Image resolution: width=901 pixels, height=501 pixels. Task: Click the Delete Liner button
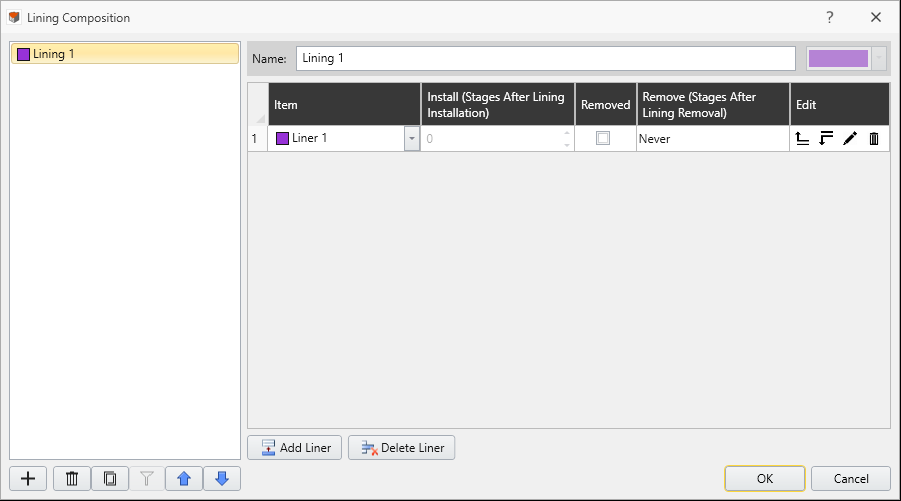tap(402, 448)
